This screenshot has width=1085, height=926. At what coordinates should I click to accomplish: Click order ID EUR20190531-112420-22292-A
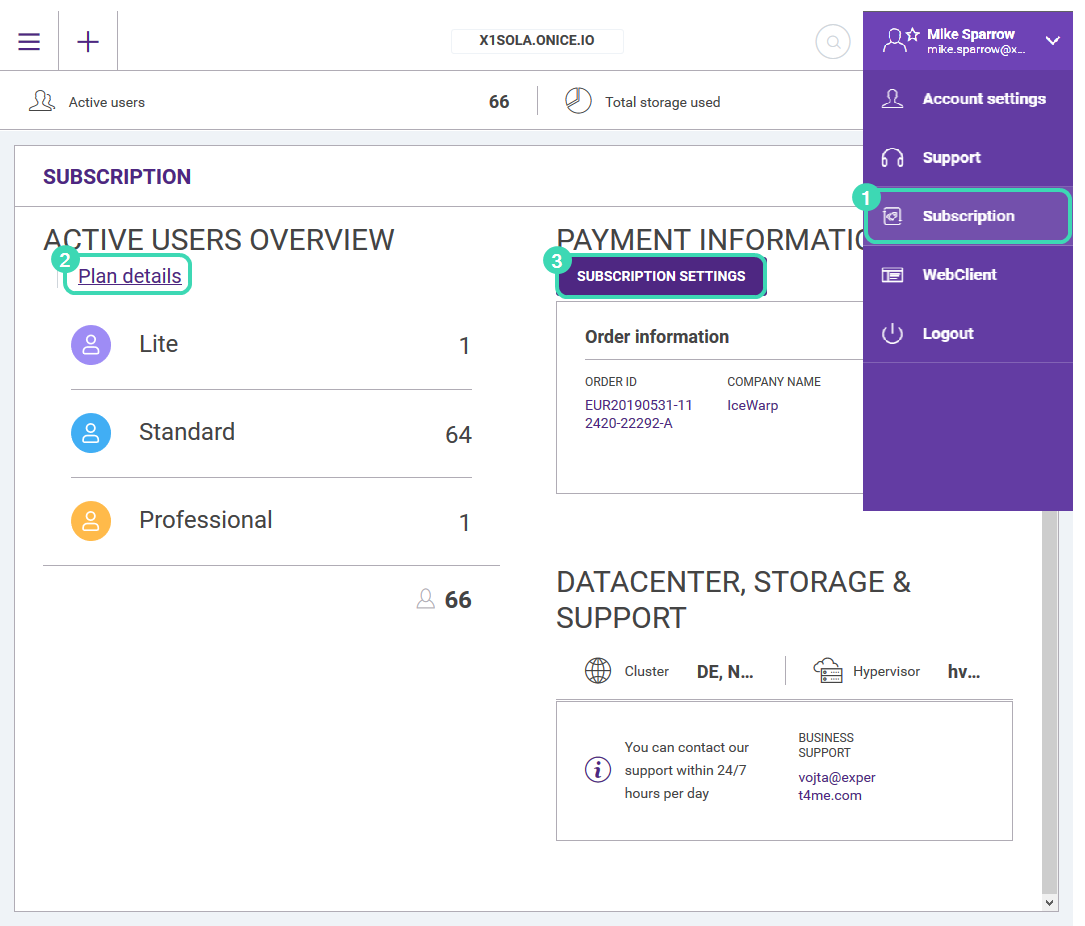pyautogui.click(x=638, y=414)
